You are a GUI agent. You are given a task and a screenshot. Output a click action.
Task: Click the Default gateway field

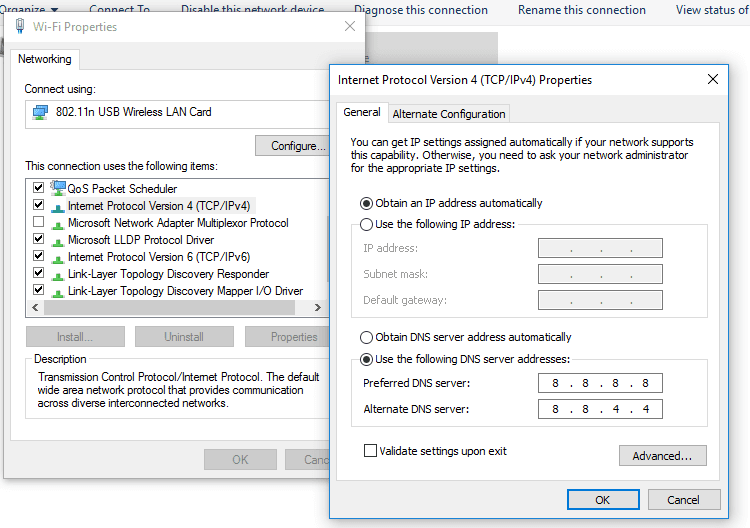coord(600,300)
